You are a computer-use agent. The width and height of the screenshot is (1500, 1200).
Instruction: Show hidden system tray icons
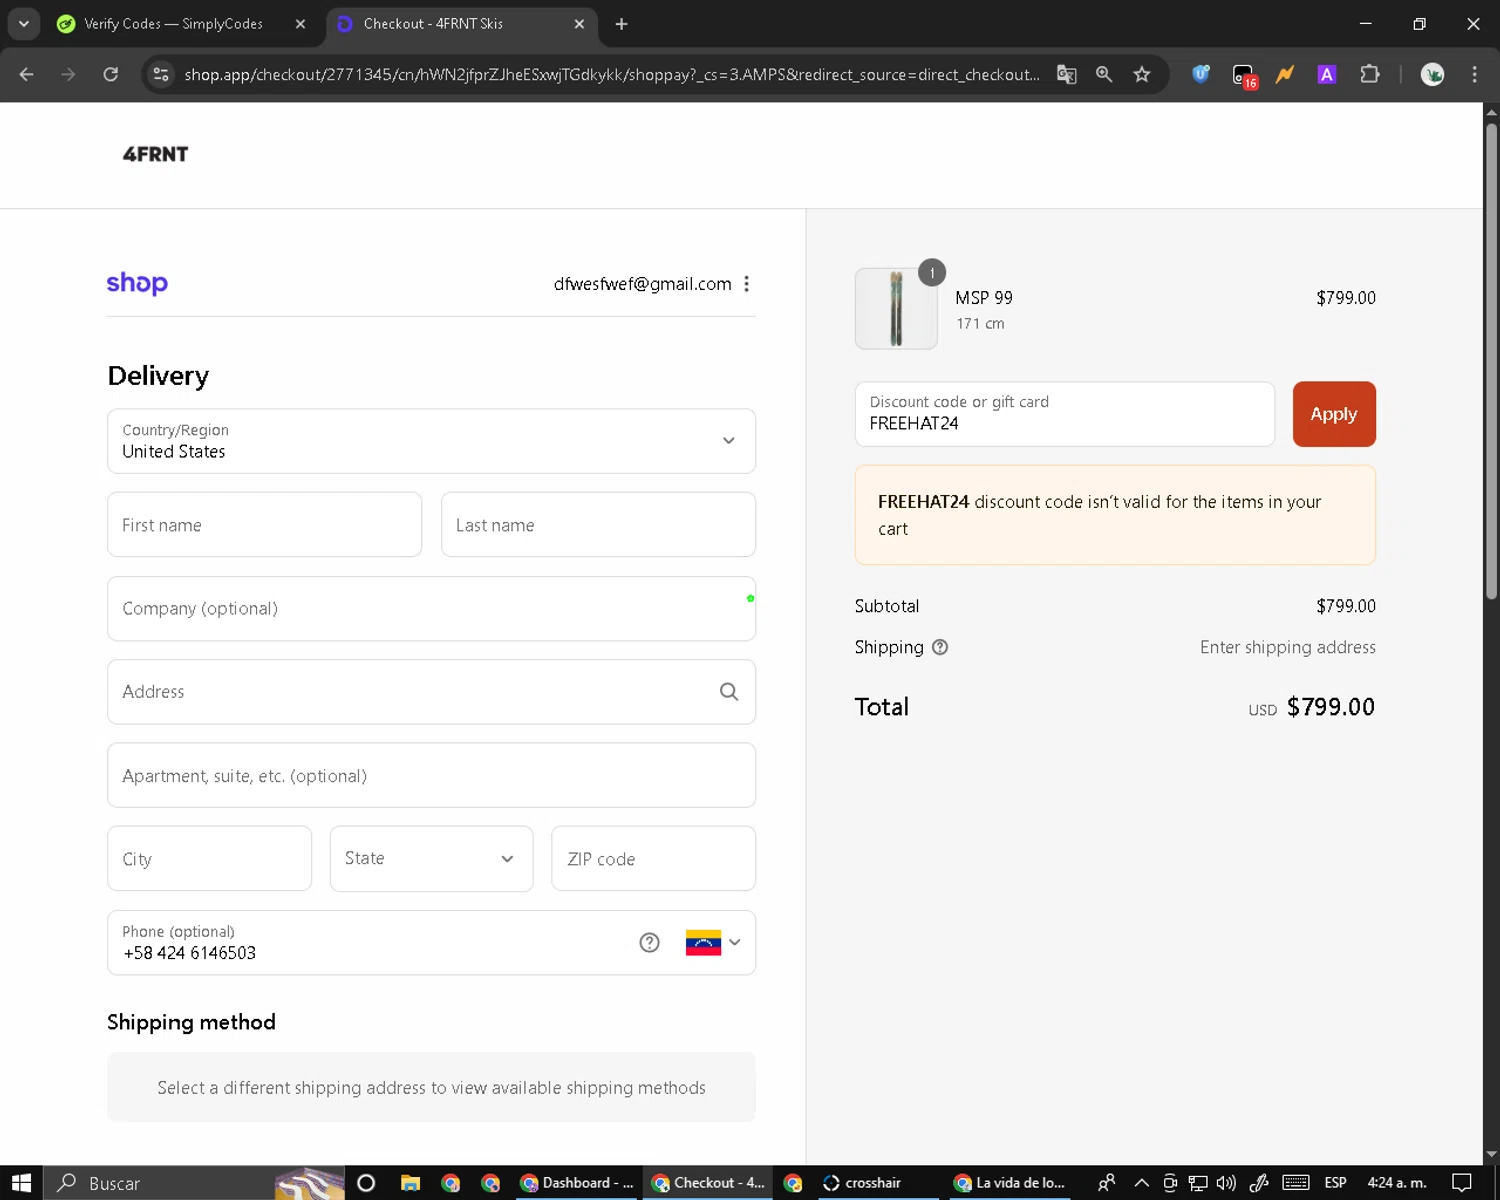[x=1141, y=1183]
